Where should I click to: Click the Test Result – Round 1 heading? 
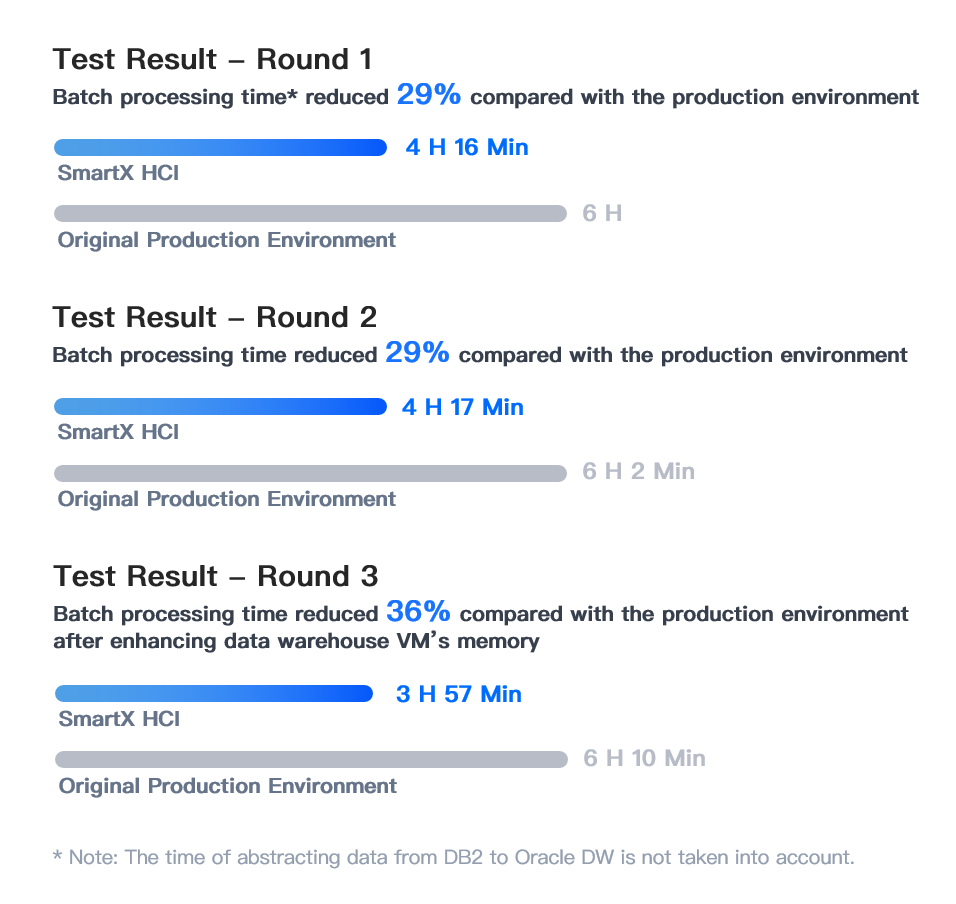[x=212, y=60]
